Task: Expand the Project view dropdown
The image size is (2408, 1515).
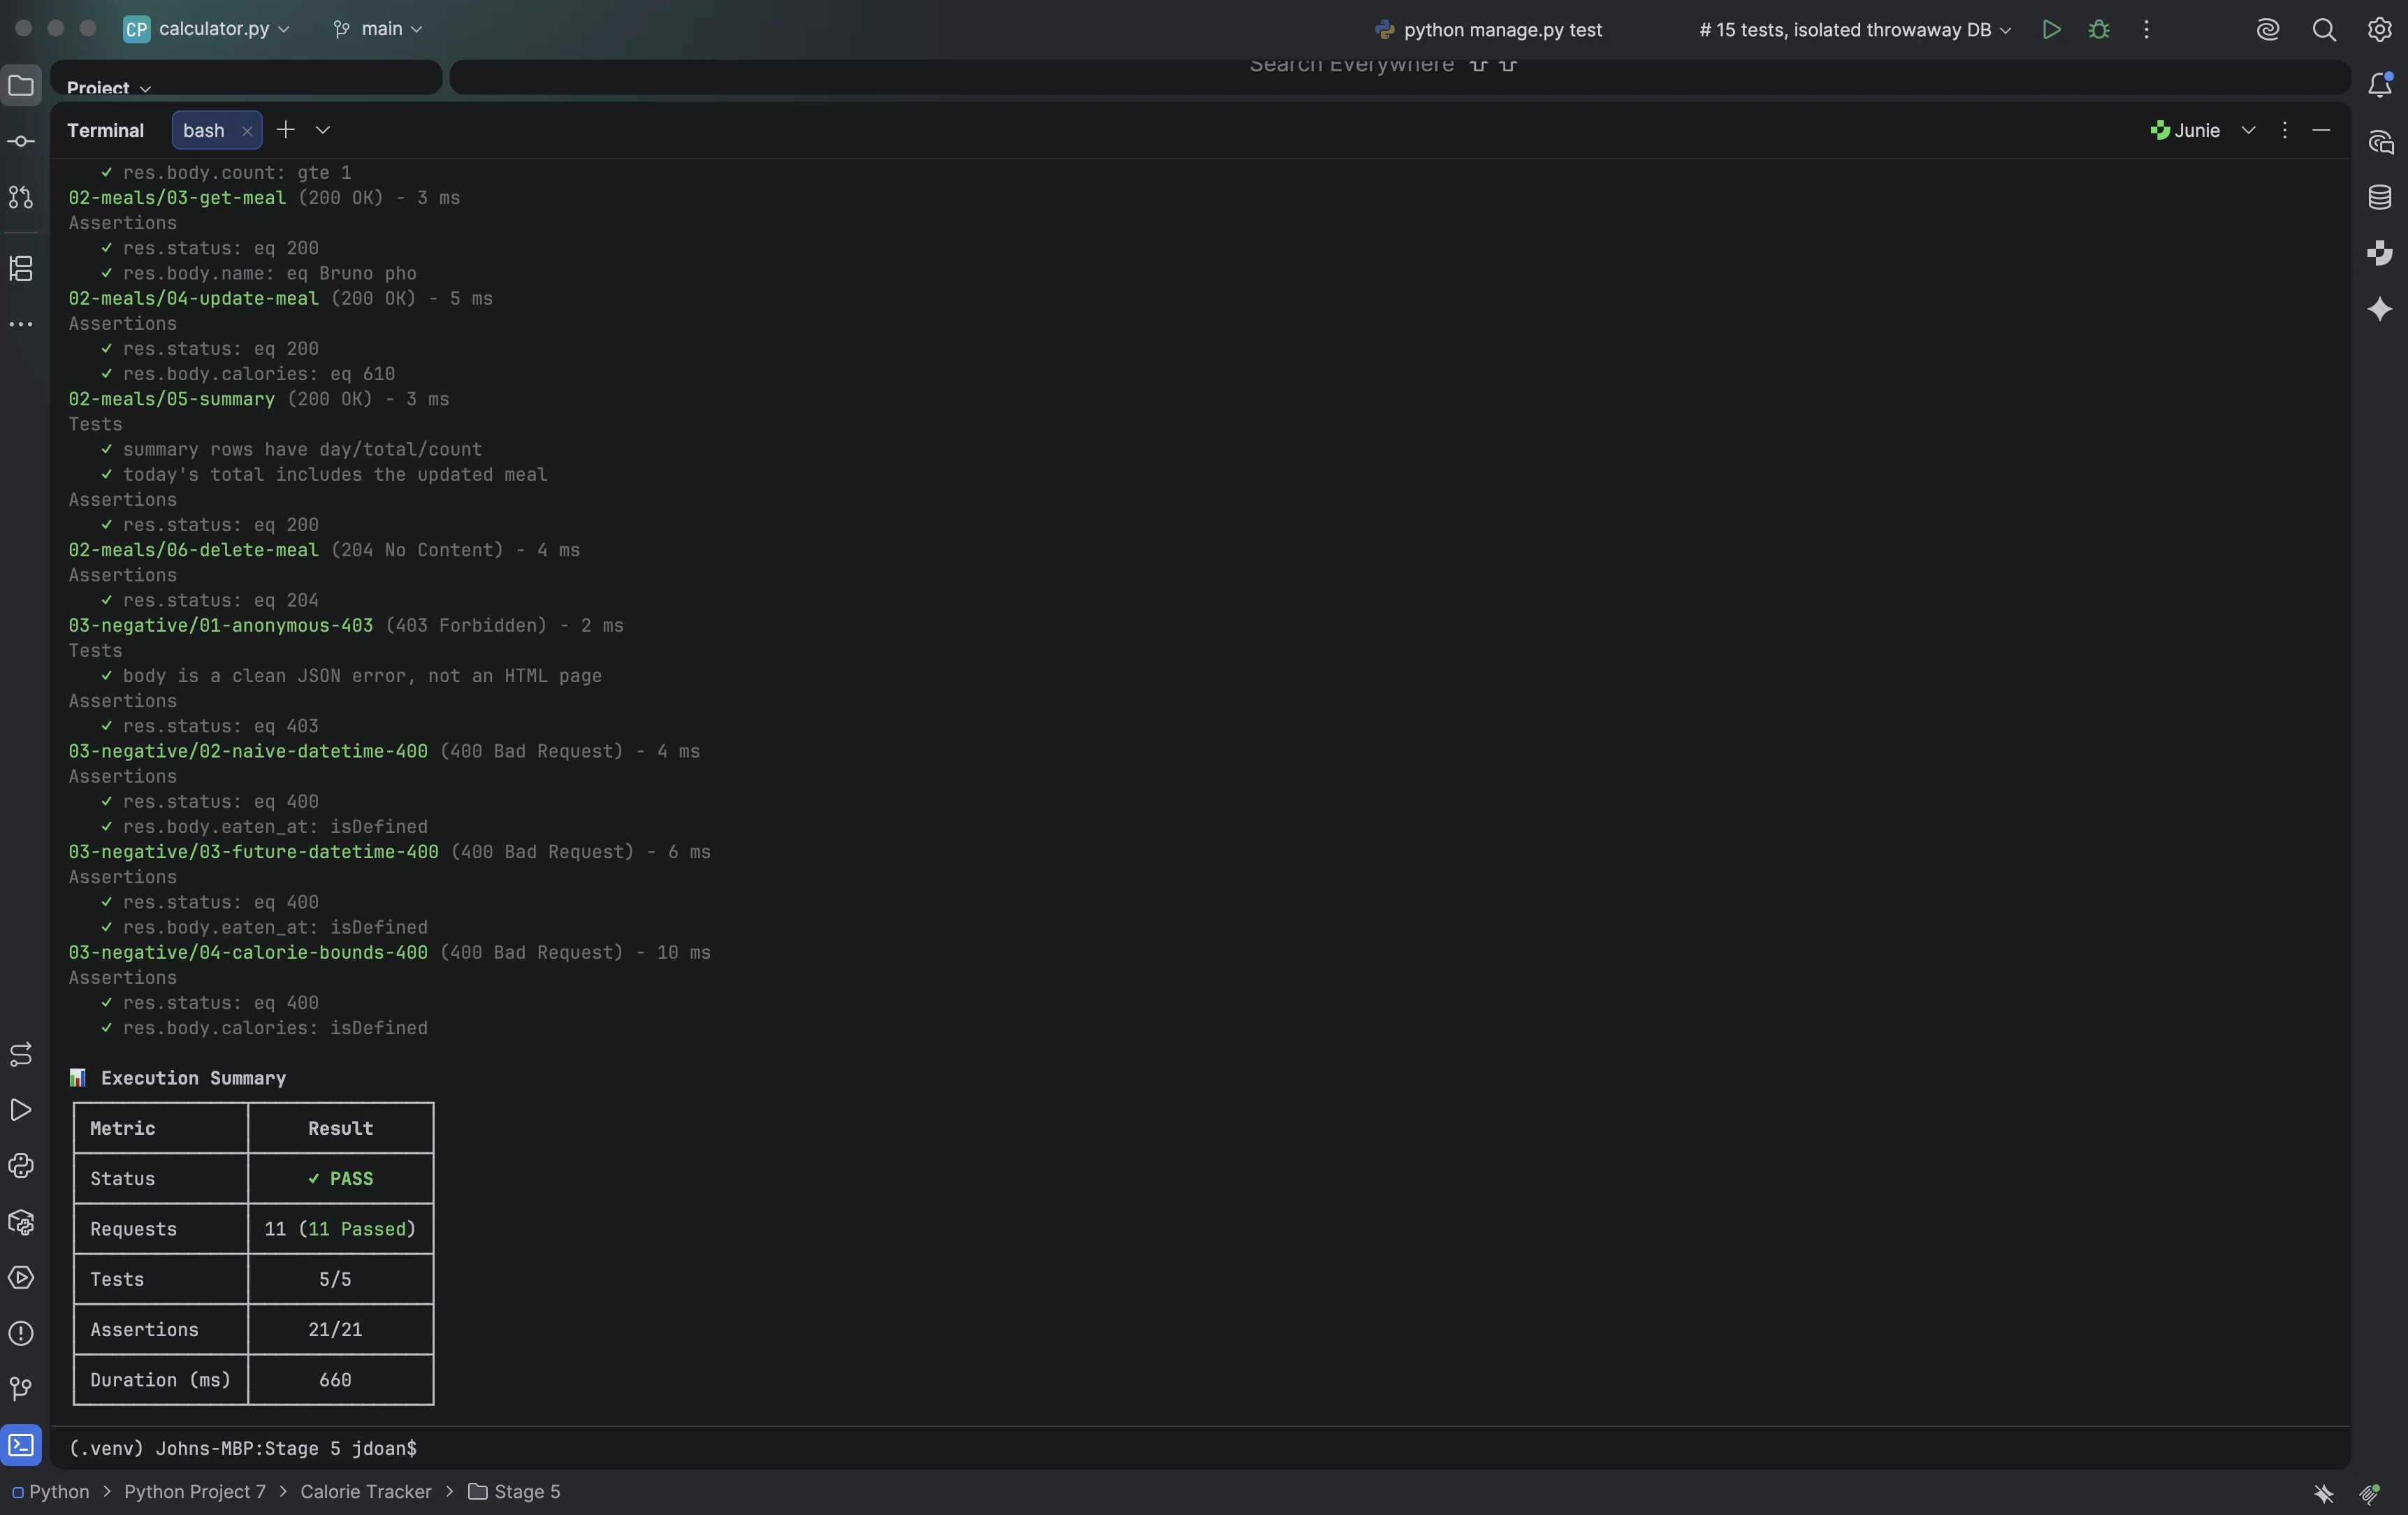Action: tap(109, 88)
